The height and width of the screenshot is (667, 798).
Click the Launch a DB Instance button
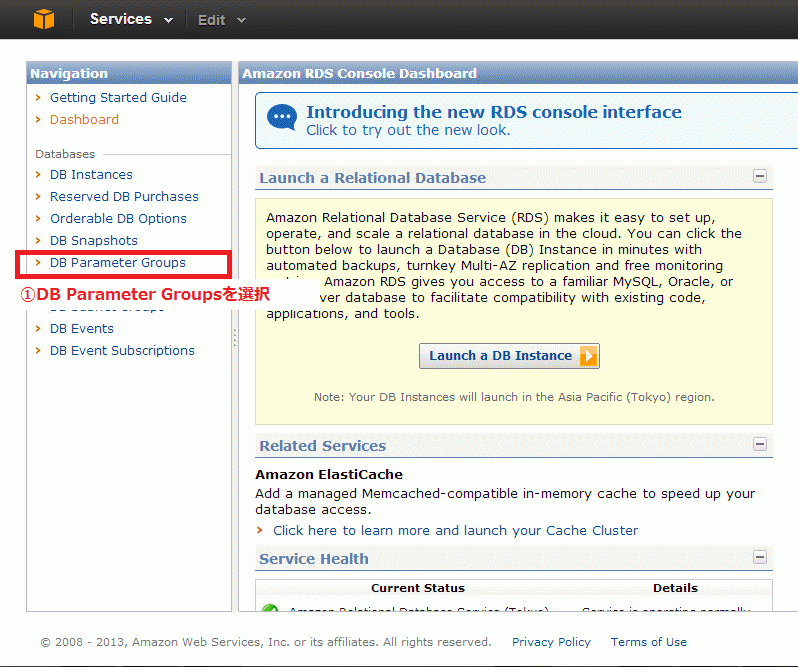pyautogui.click(x=509, y=356)
